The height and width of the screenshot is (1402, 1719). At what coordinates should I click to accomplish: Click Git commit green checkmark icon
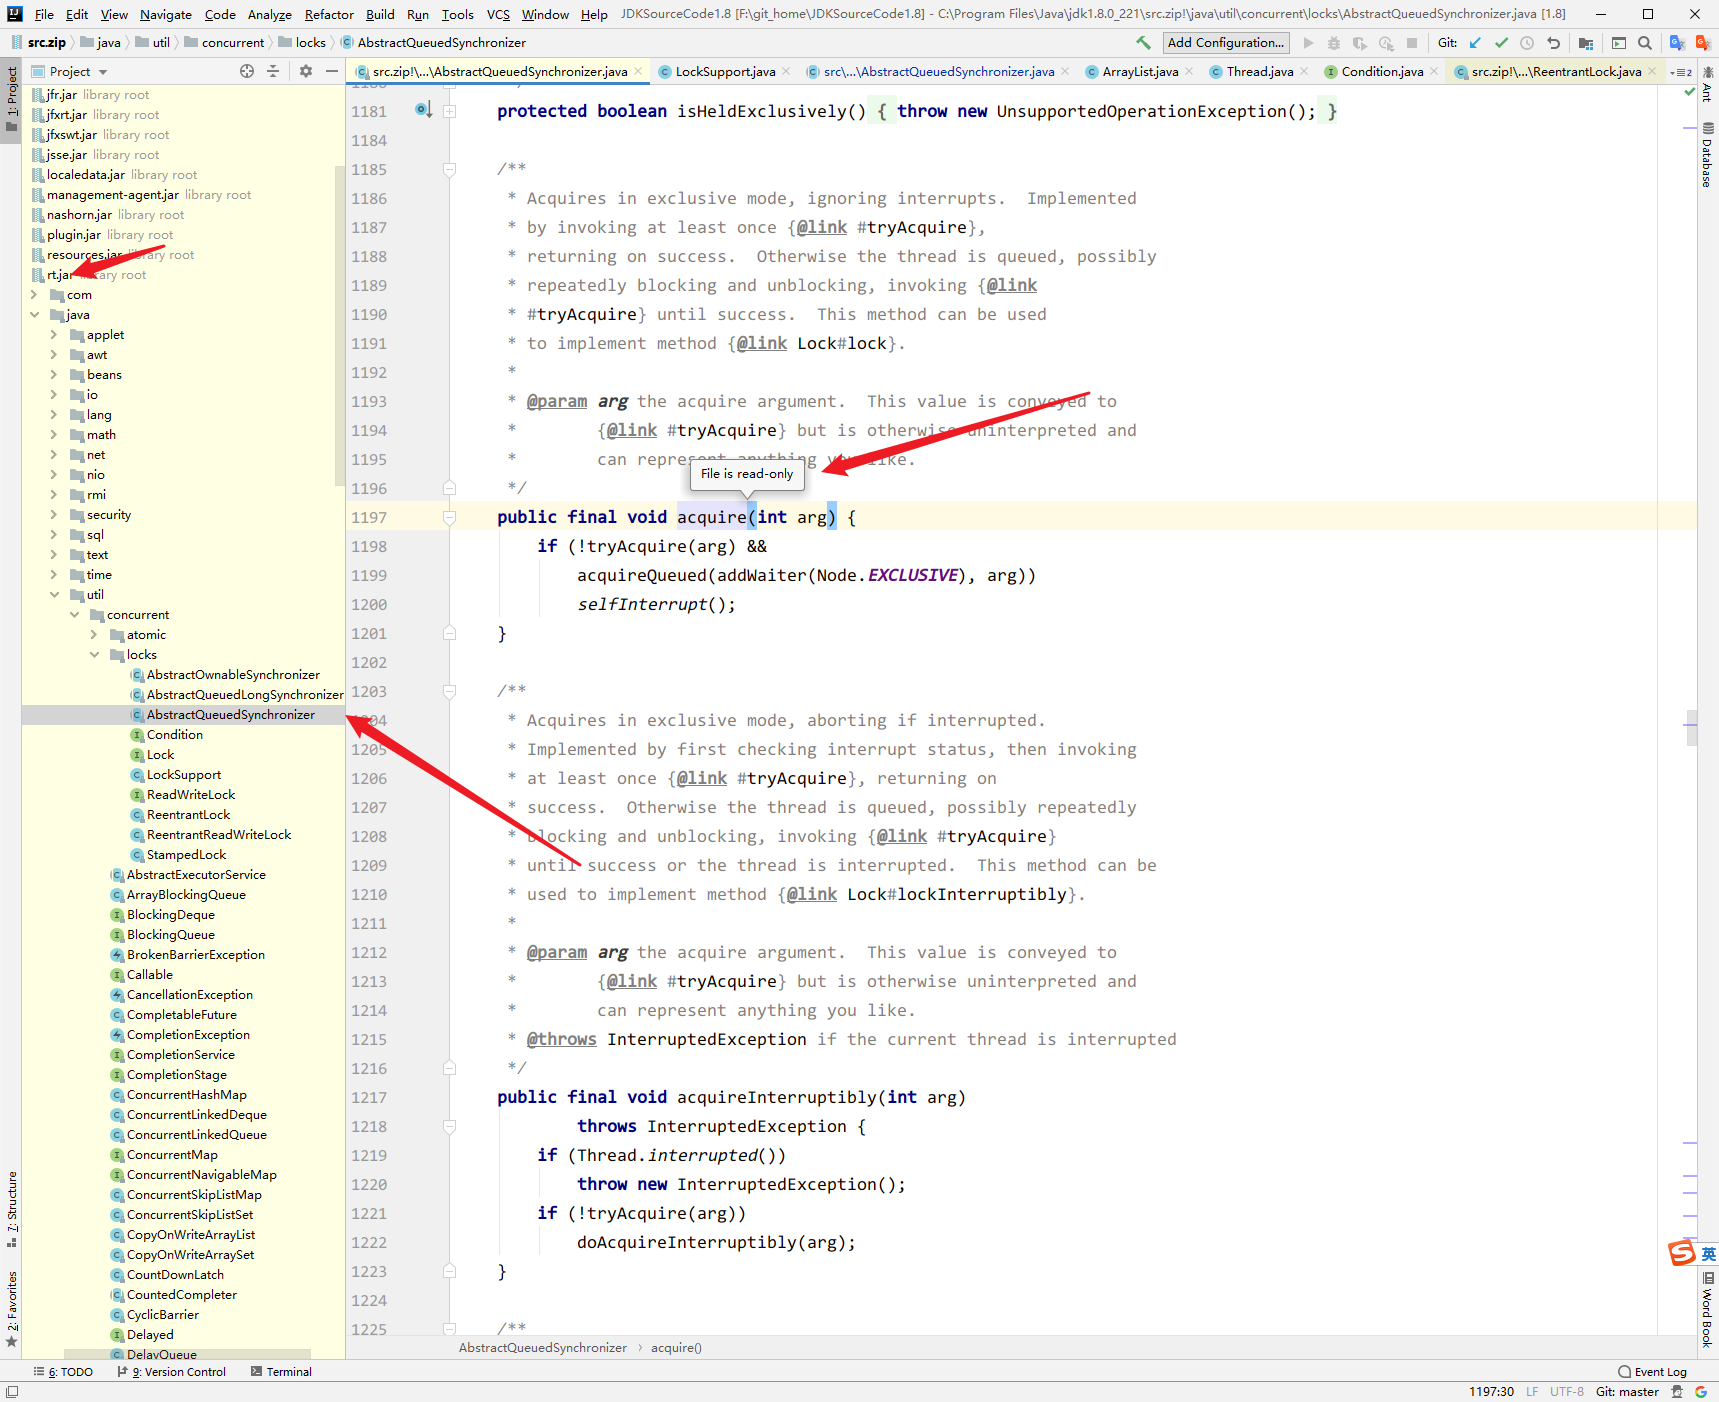coord(1501,43)
